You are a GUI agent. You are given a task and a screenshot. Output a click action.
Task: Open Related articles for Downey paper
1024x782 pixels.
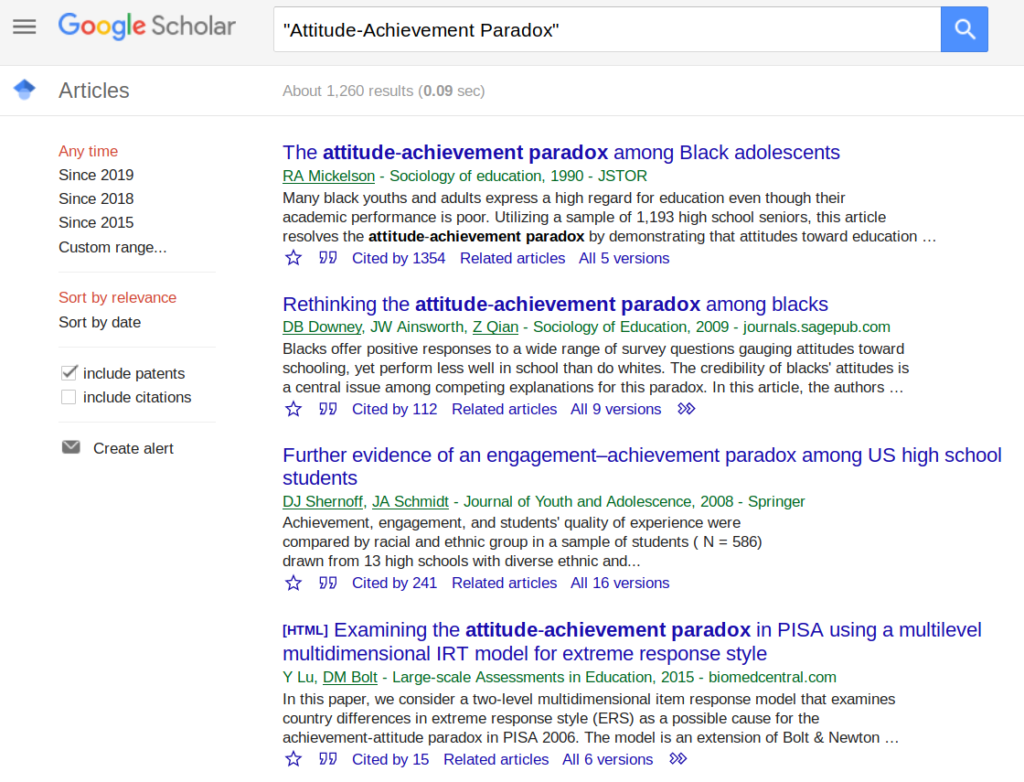(504, 409)
